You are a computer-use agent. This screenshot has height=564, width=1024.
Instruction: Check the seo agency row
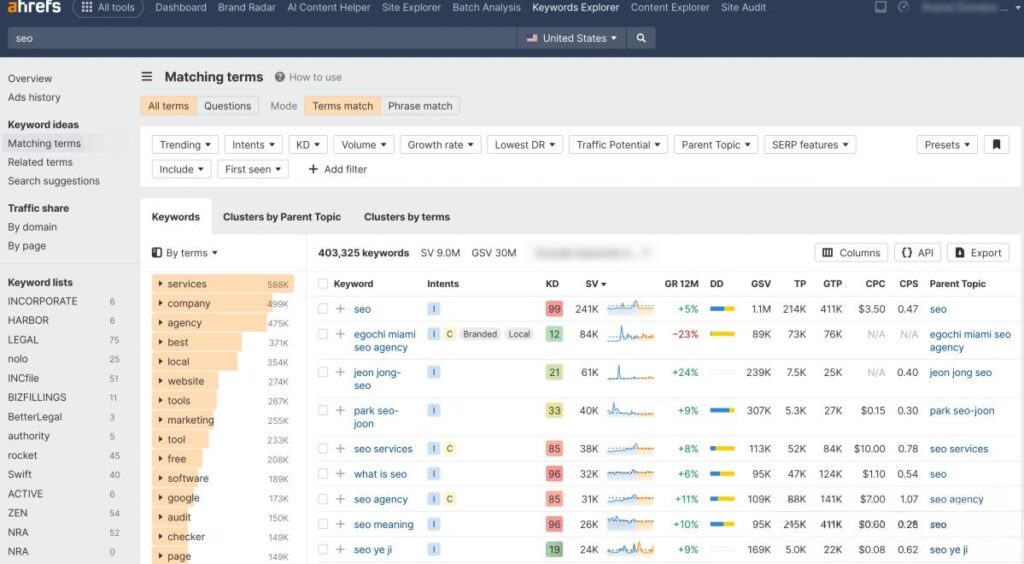pyautogui.click(x=323, y=499)
